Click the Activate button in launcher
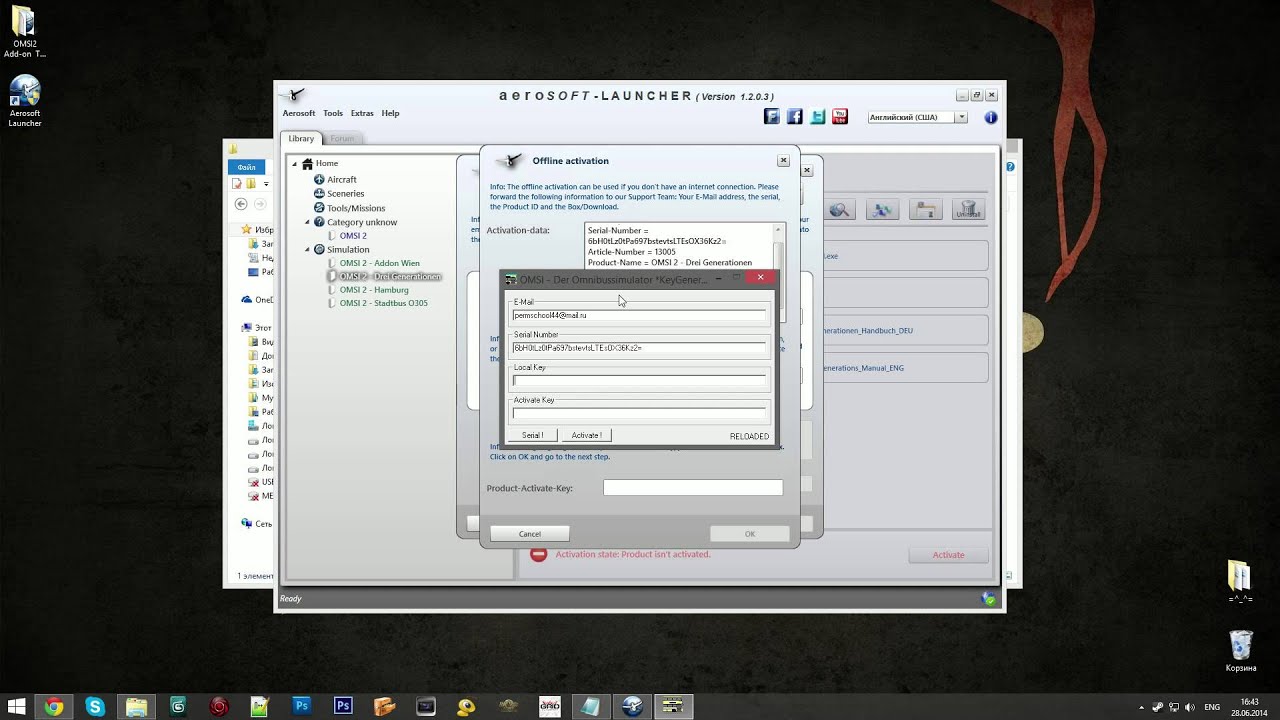 (949, 555)
